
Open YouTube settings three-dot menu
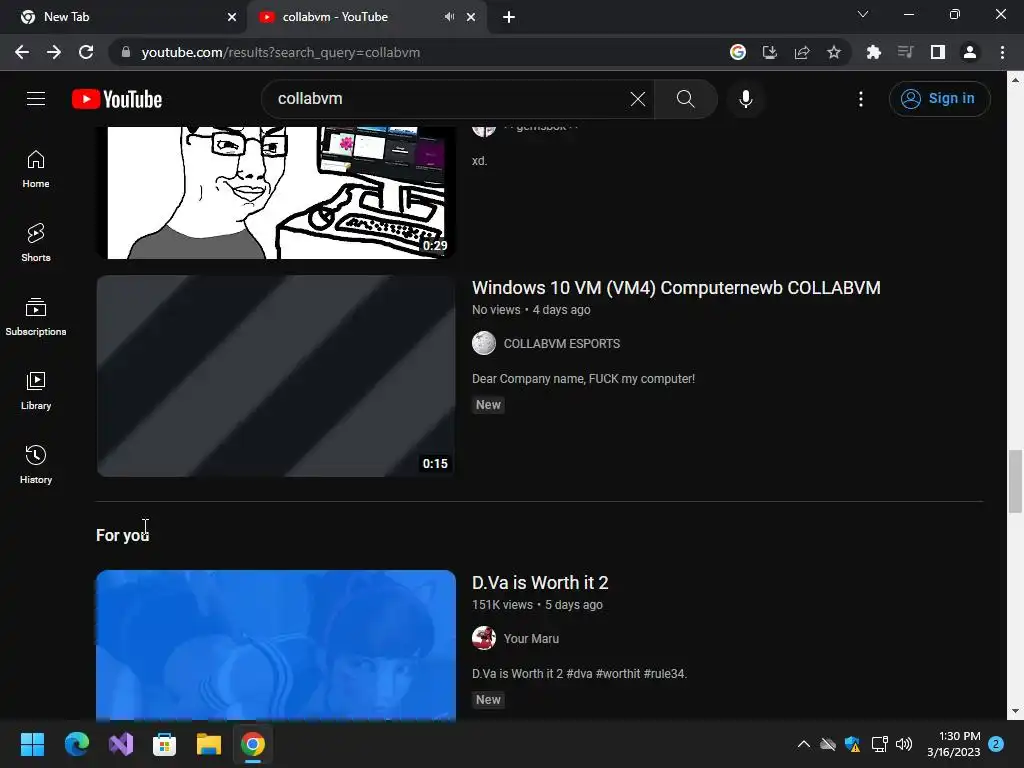coord(861,99)
